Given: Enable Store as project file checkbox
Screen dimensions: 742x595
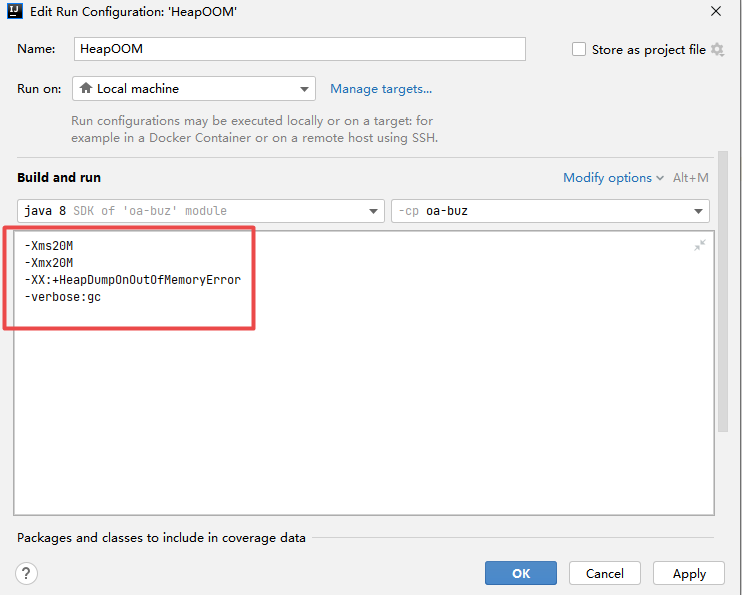Looking at the screenshot, I should pos(579,49).
